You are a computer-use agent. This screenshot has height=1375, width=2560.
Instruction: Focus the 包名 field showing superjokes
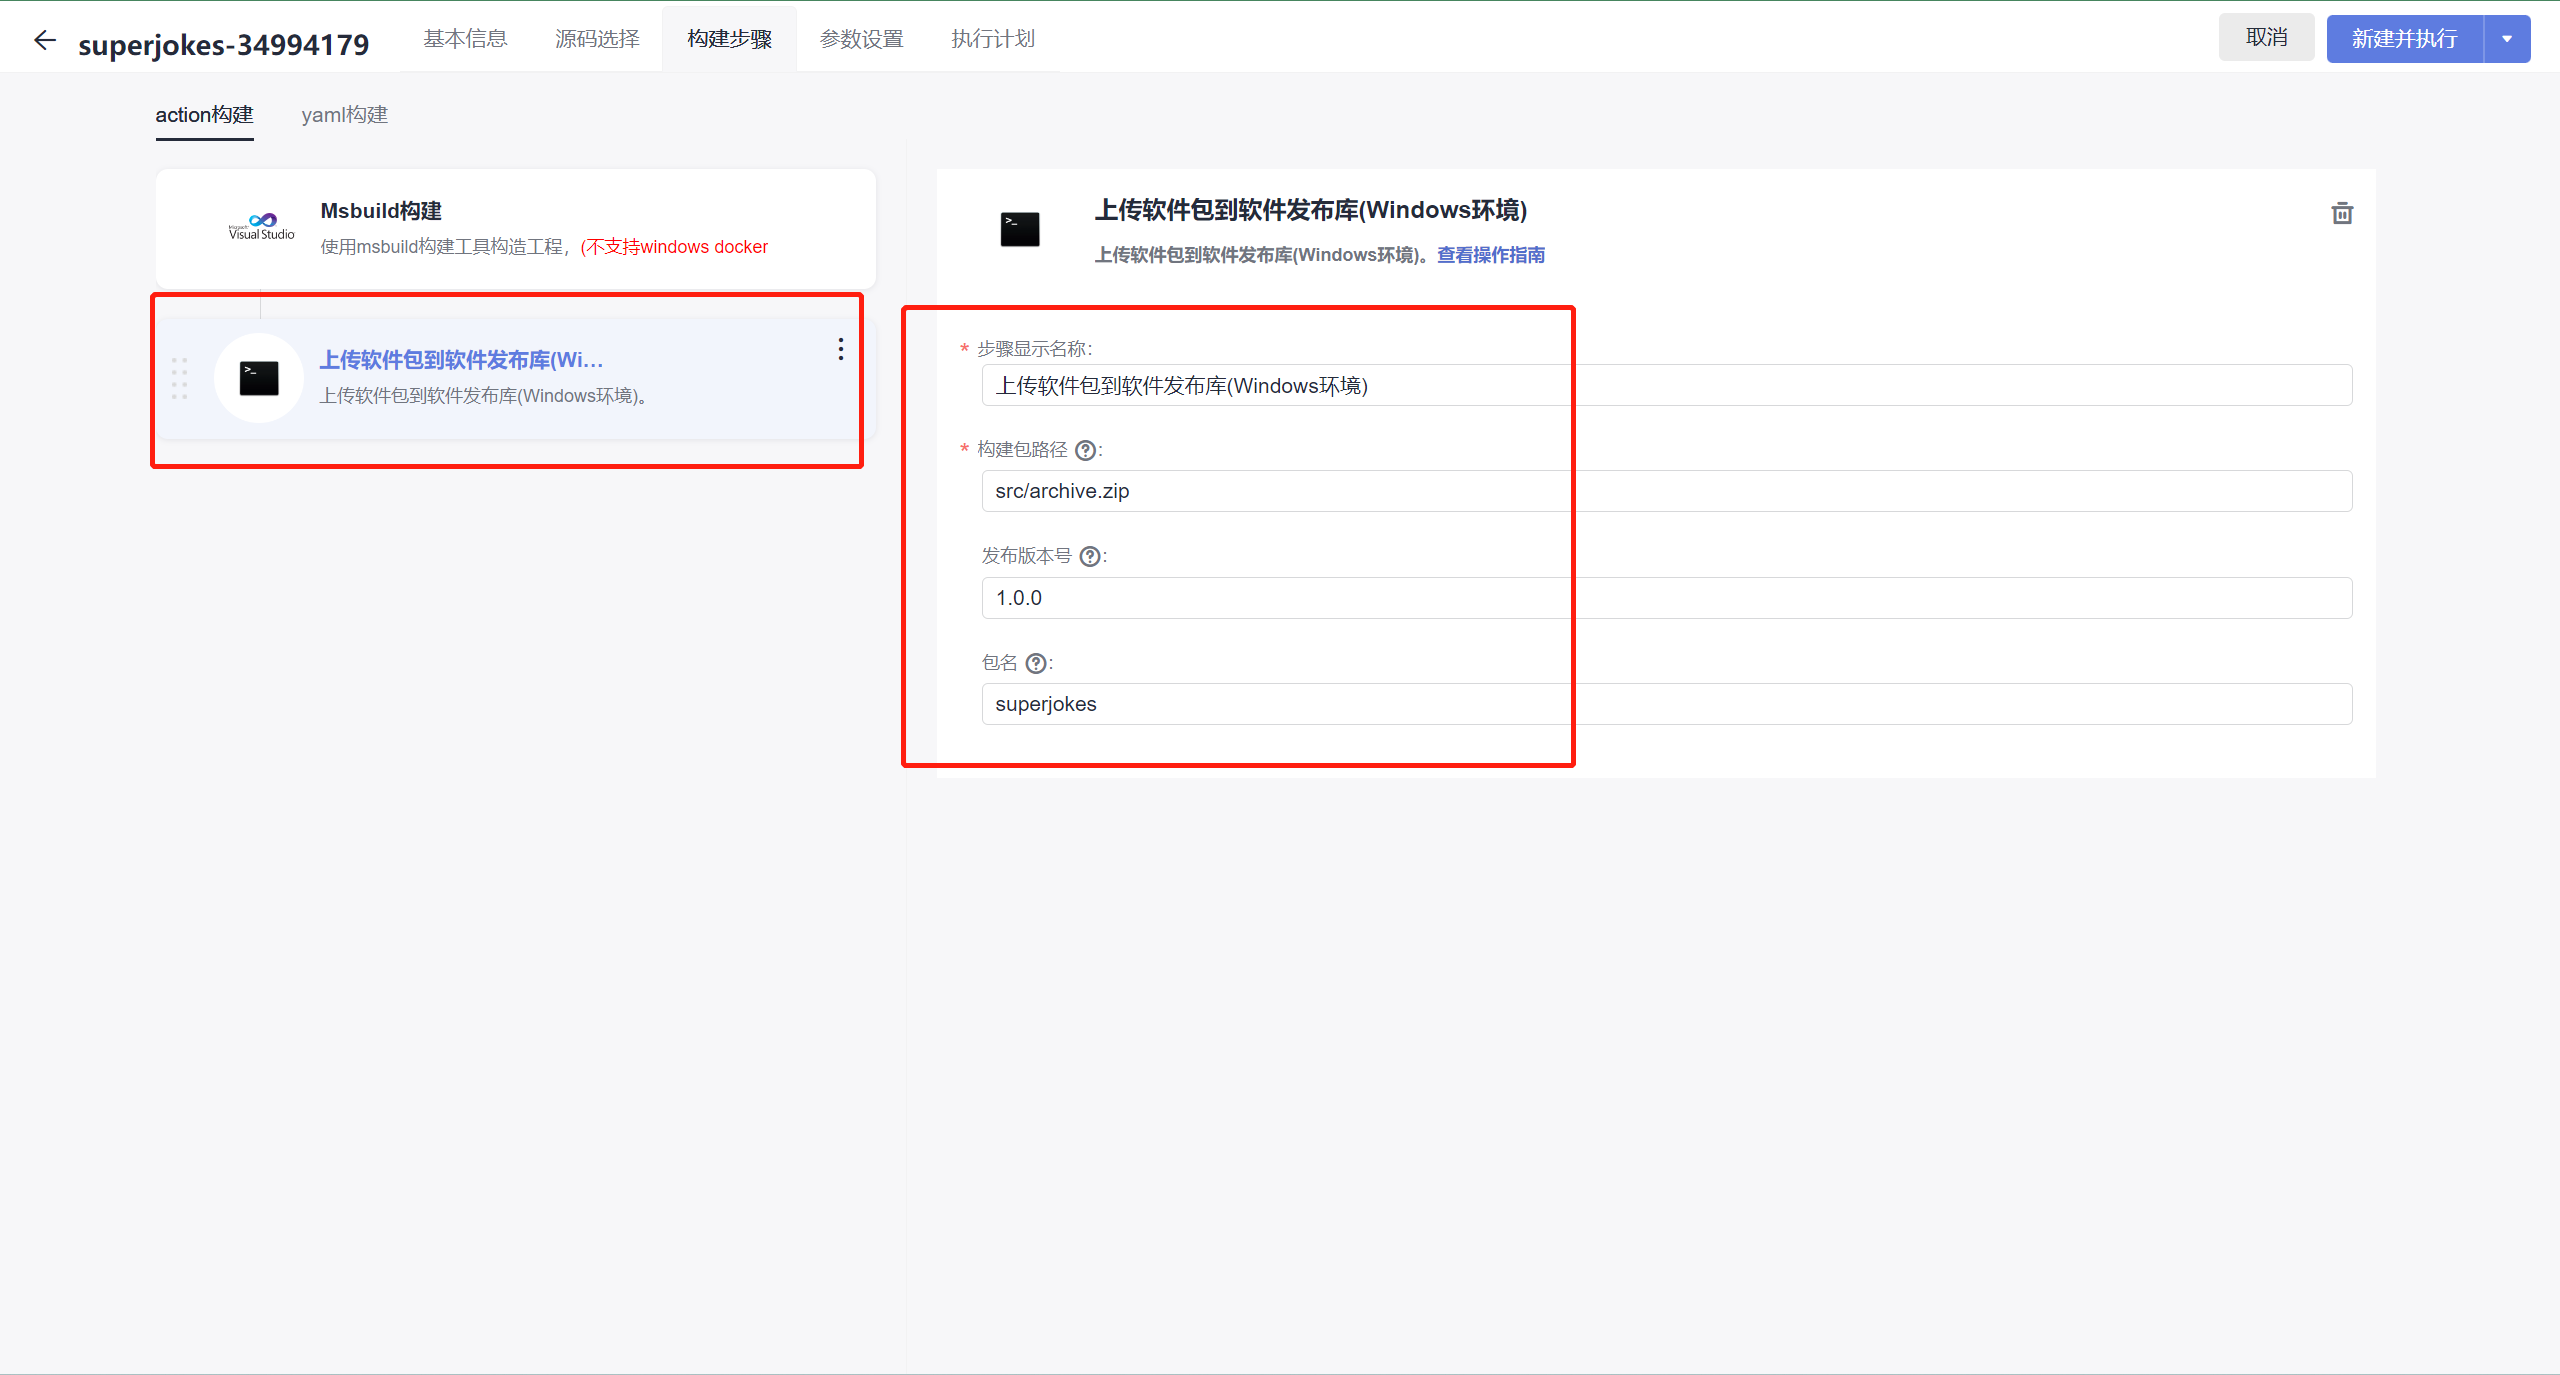pyautogui.click(x=1667, y=704)
